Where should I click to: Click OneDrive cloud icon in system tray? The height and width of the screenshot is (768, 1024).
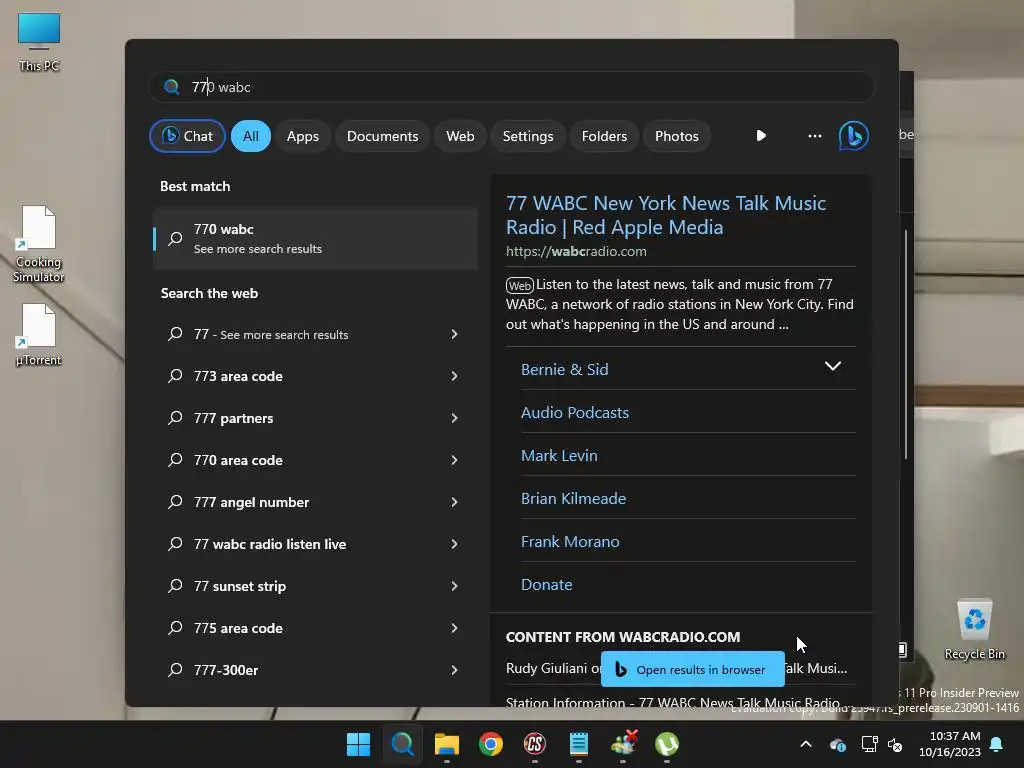837,744
